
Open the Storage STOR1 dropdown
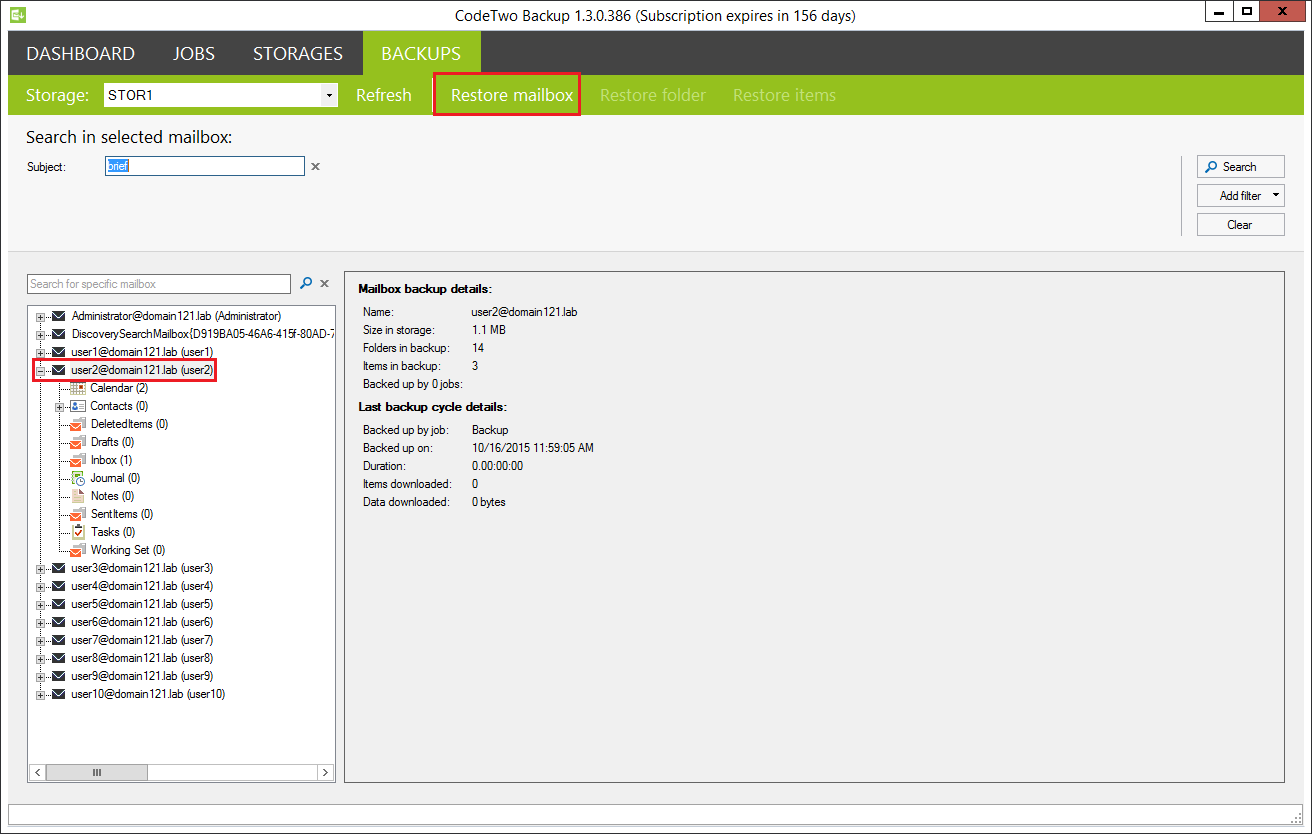[x=329, y=96]
